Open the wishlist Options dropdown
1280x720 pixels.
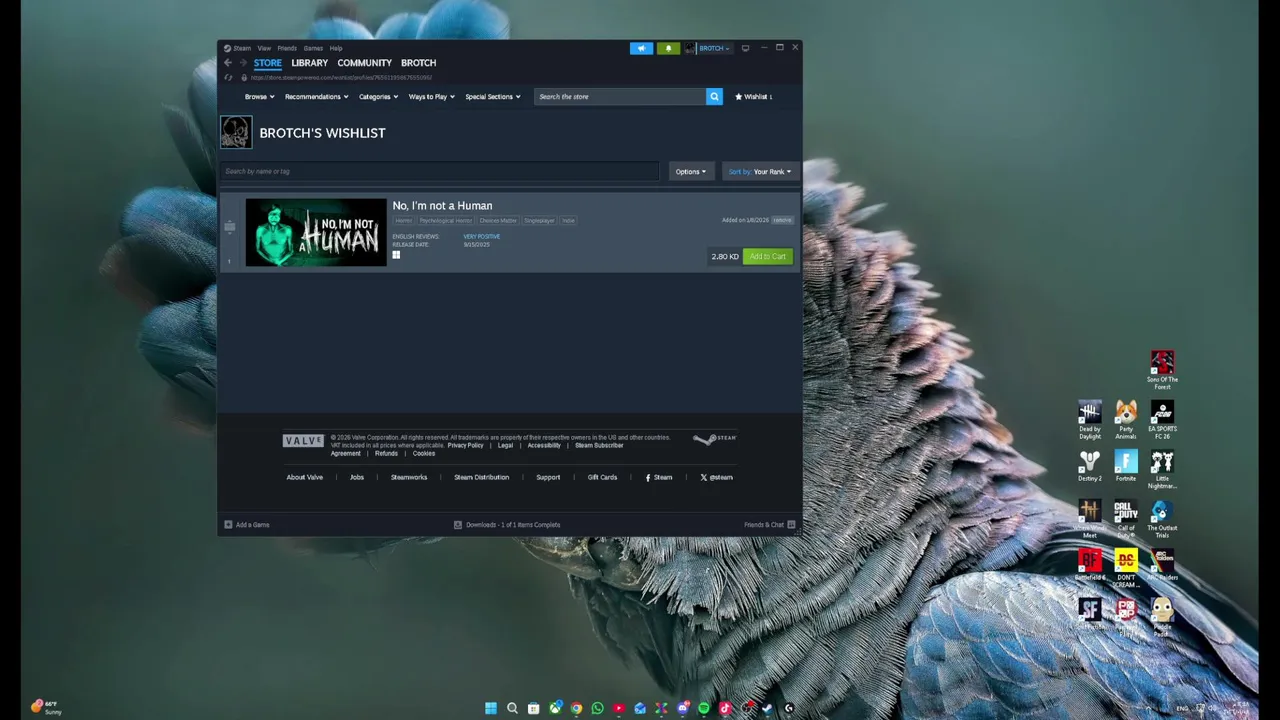pyautogui.click(x=690, y=172)
